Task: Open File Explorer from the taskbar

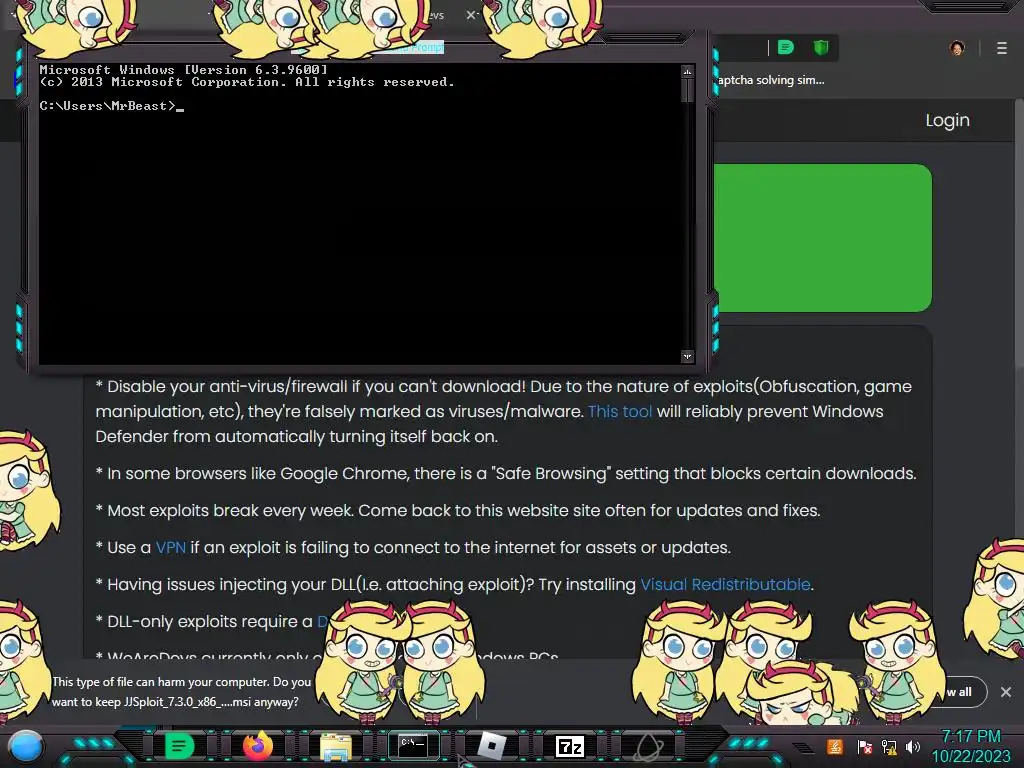Action: [336, 746]
